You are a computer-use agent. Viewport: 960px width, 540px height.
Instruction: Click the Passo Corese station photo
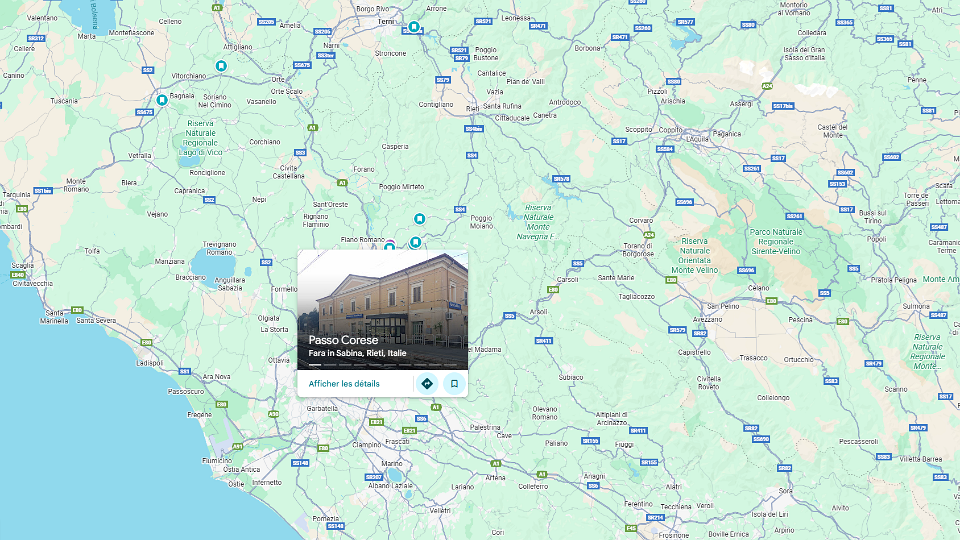pos(383,310)
